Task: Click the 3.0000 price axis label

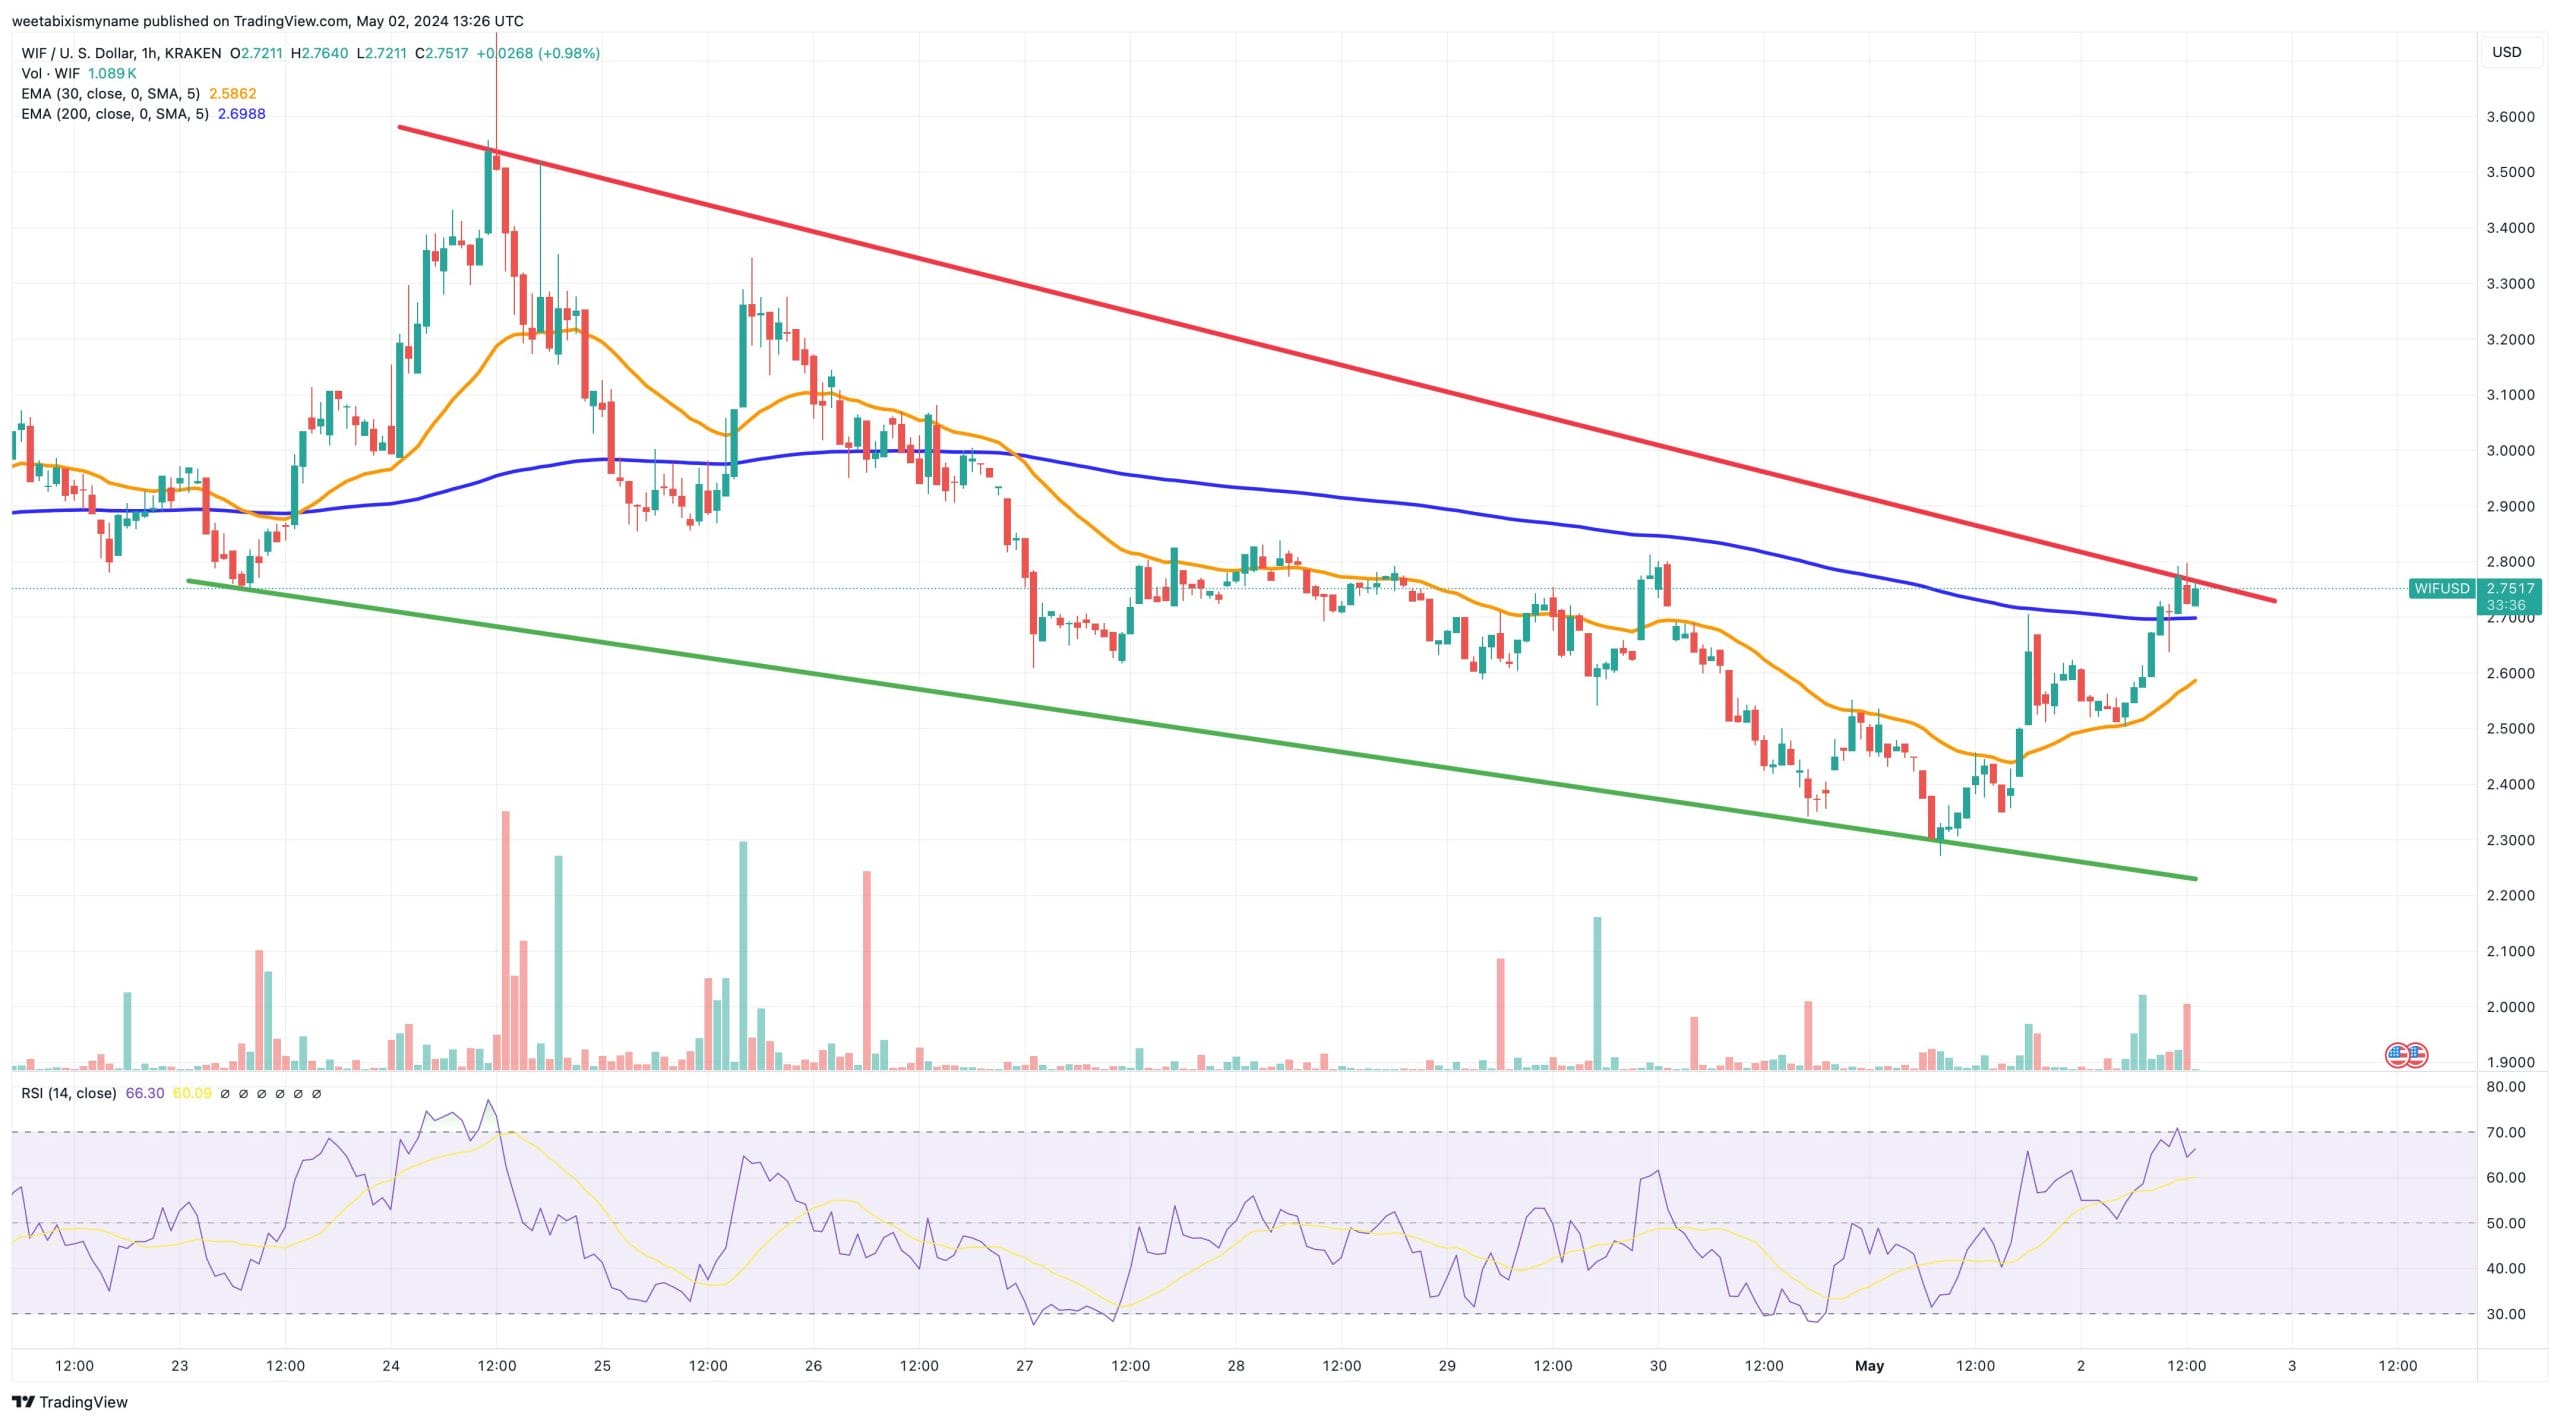Action: (x=2510, y=450)
